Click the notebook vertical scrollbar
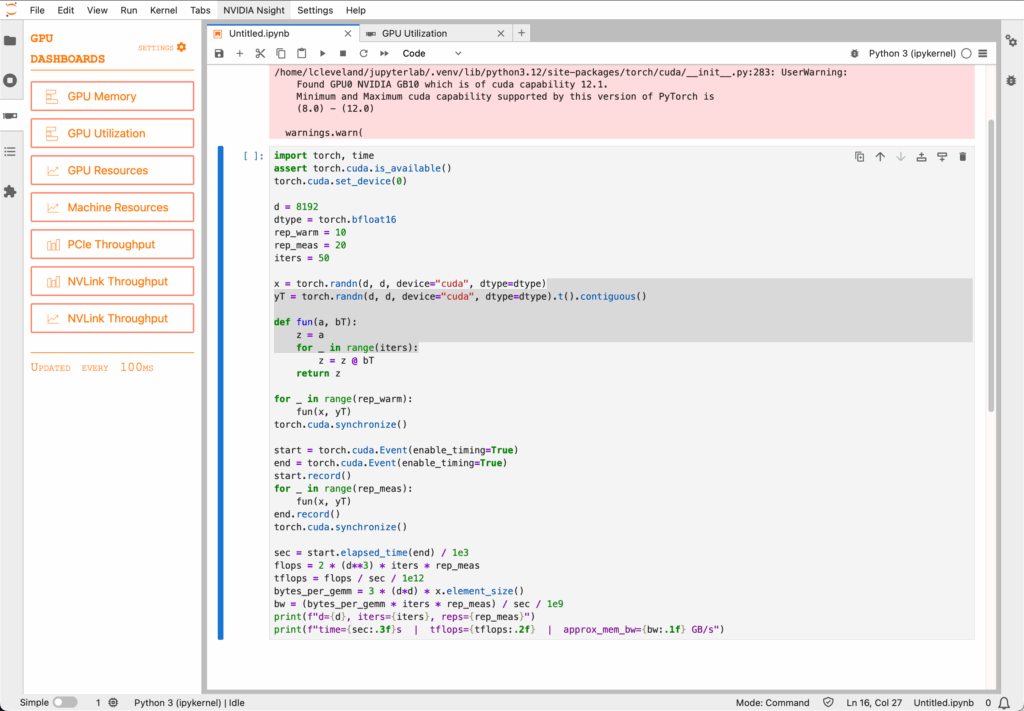1024x711 pixels. [x=991, y=265]
